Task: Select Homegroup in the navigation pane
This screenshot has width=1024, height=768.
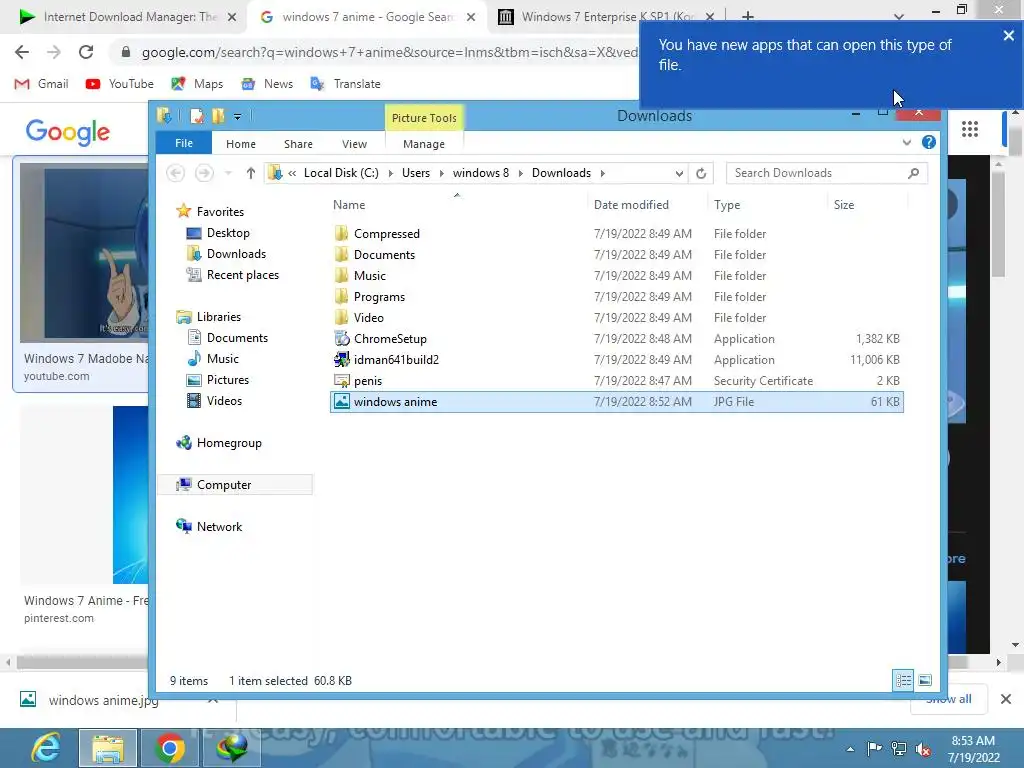Action: [x=229, y=443]
